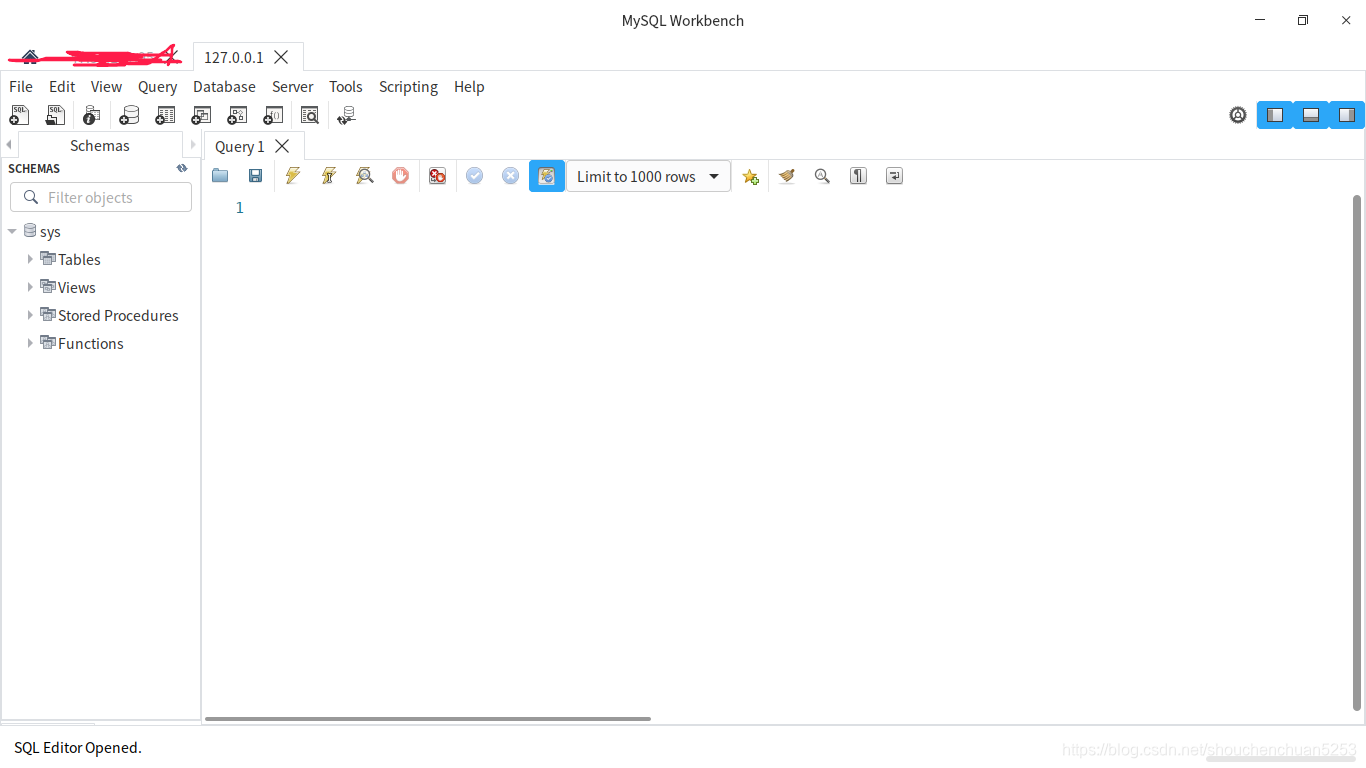Commit the transaction checkmark icon
This screenshot has height=768, width=1366.
pyautogui.click(x=474, y=176)
